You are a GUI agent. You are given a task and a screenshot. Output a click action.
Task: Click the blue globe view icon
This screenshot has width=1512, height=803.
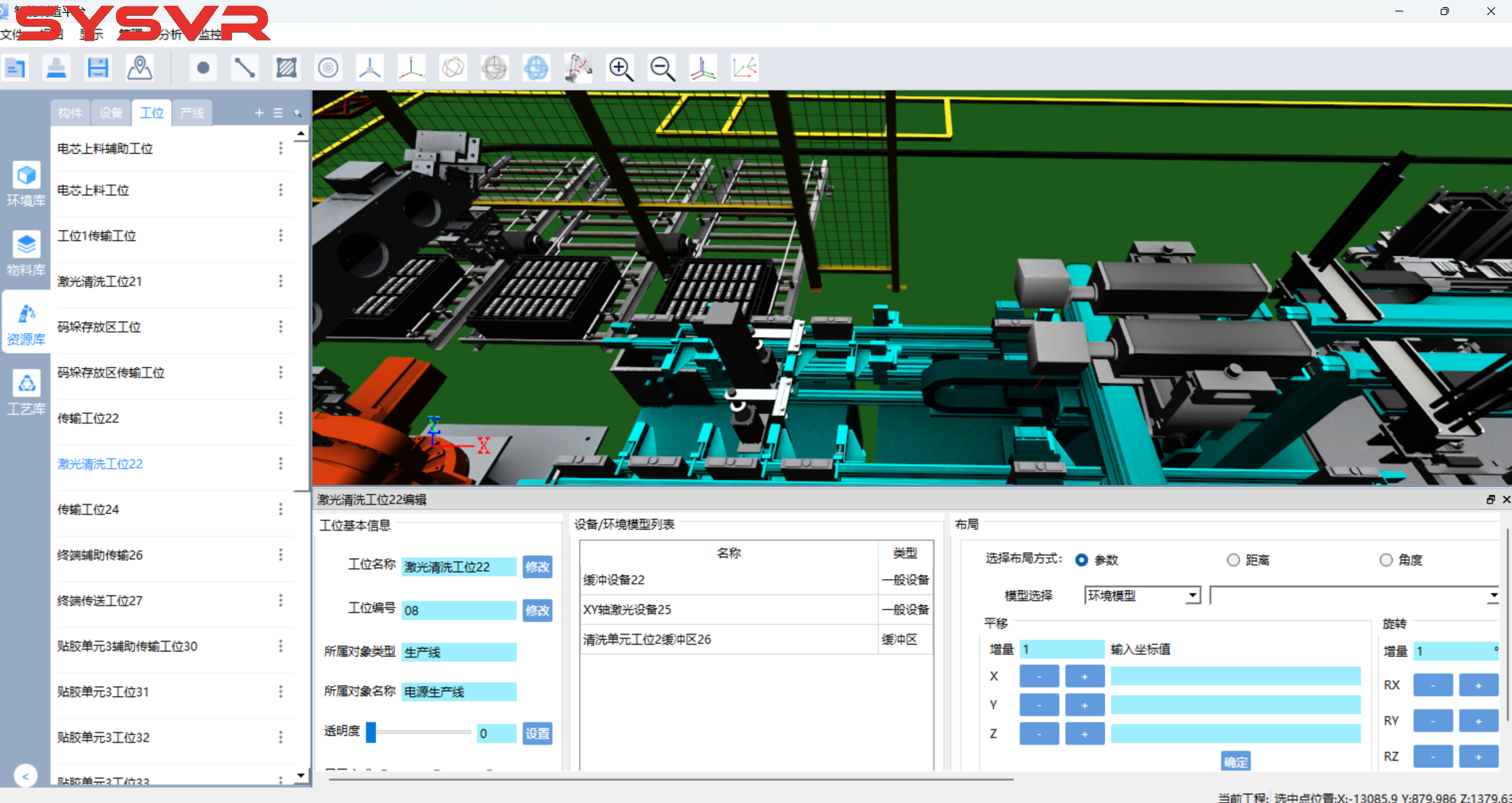tap(536, 68)
